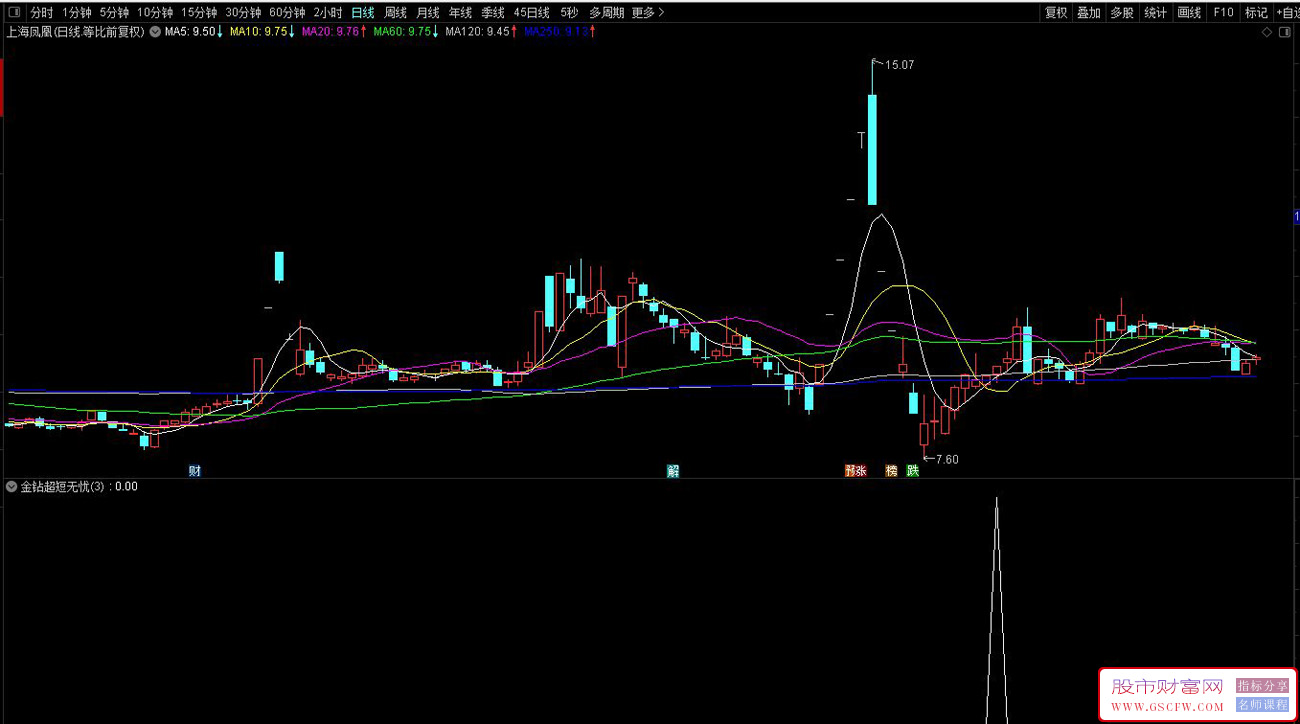Screen dimensions: 1300x724
Task: Open the 画线 drawing tools button
Action: tap(1189, 13)
